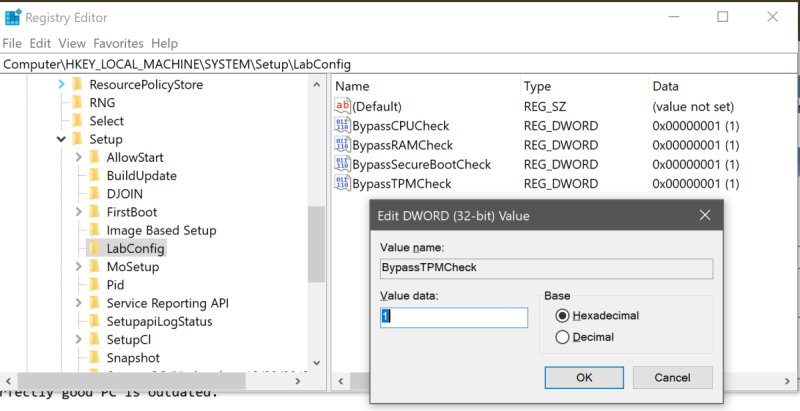This screenshot has width=800, height=411.
Task: Click the RNG folder icon
Action: click(78, 102)
